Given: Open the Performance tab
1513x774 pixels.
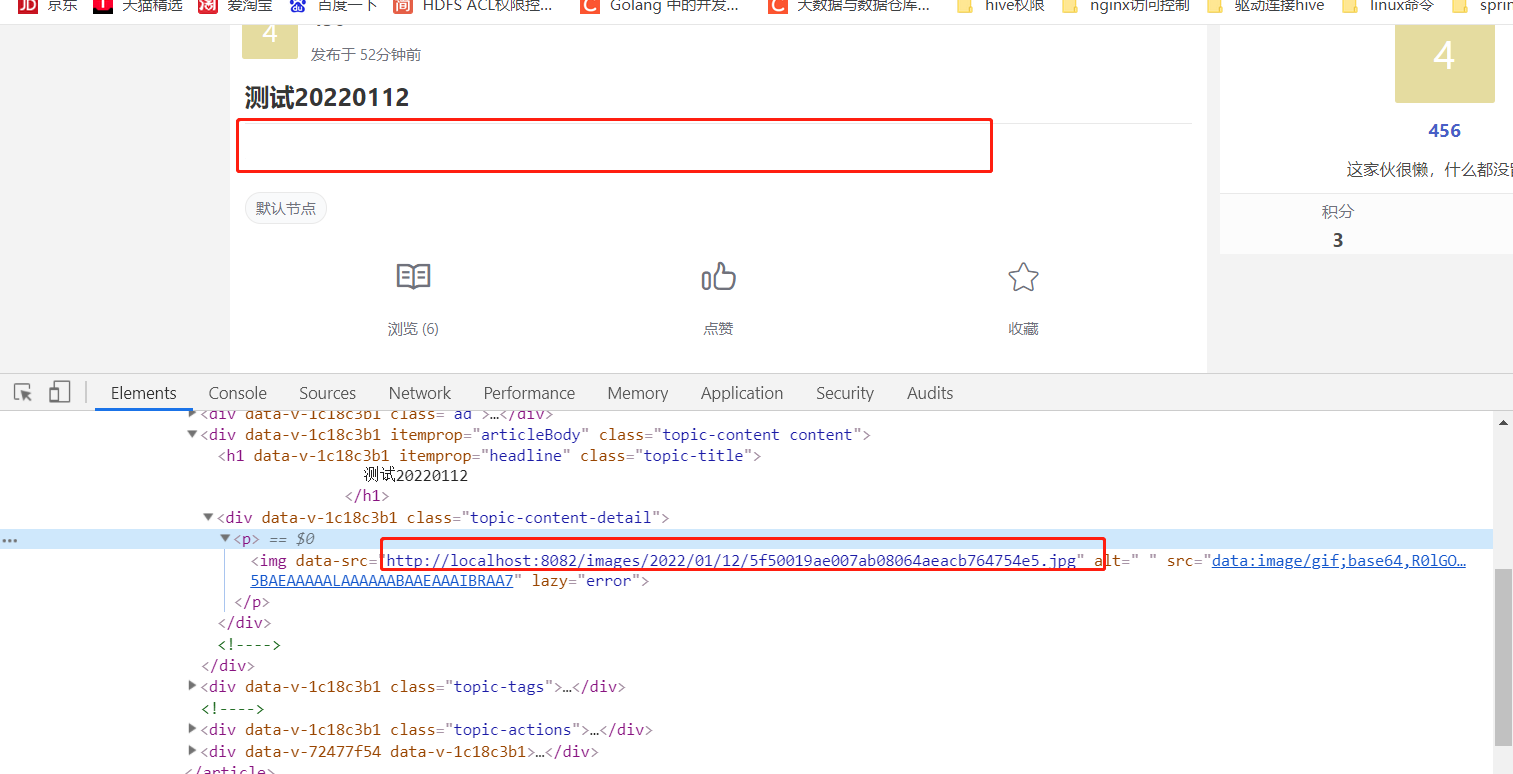Looking at the screenshot, I should (x=529, y=393).
